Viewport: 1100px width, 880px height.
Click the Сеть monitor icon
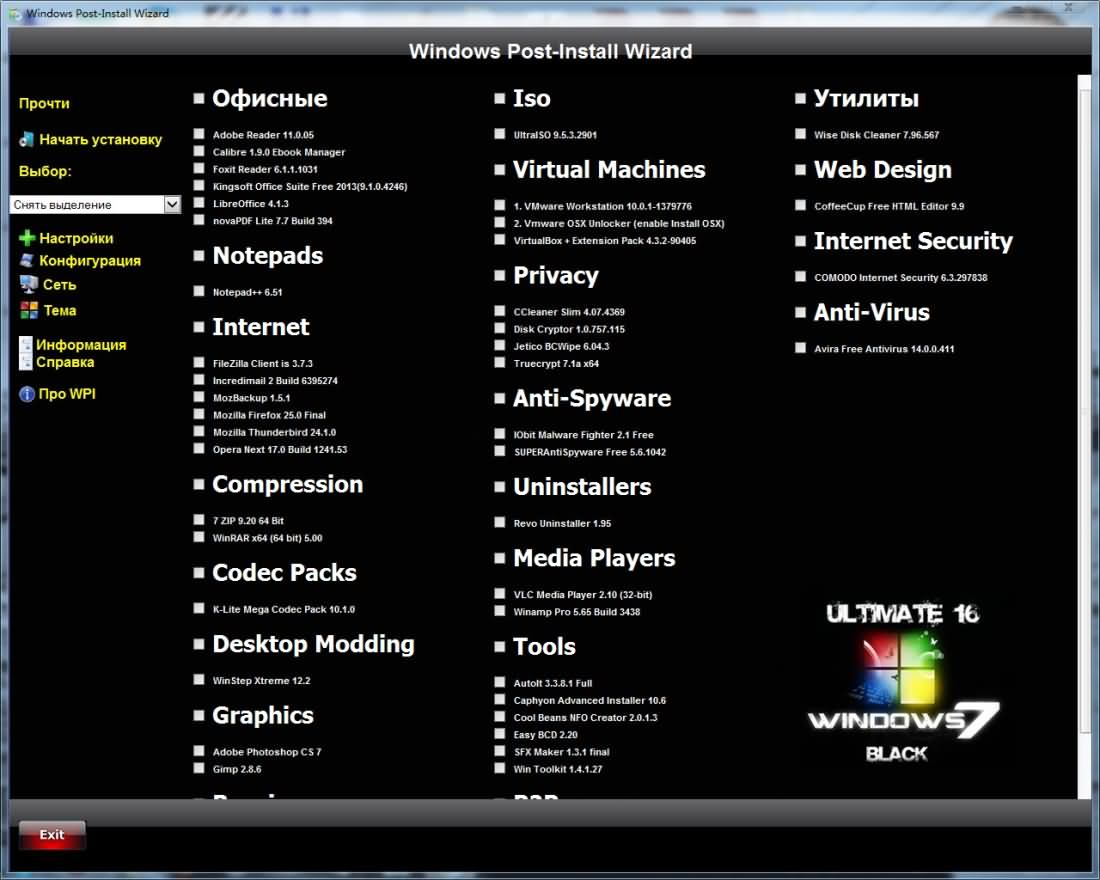click(x=29, y=284)
